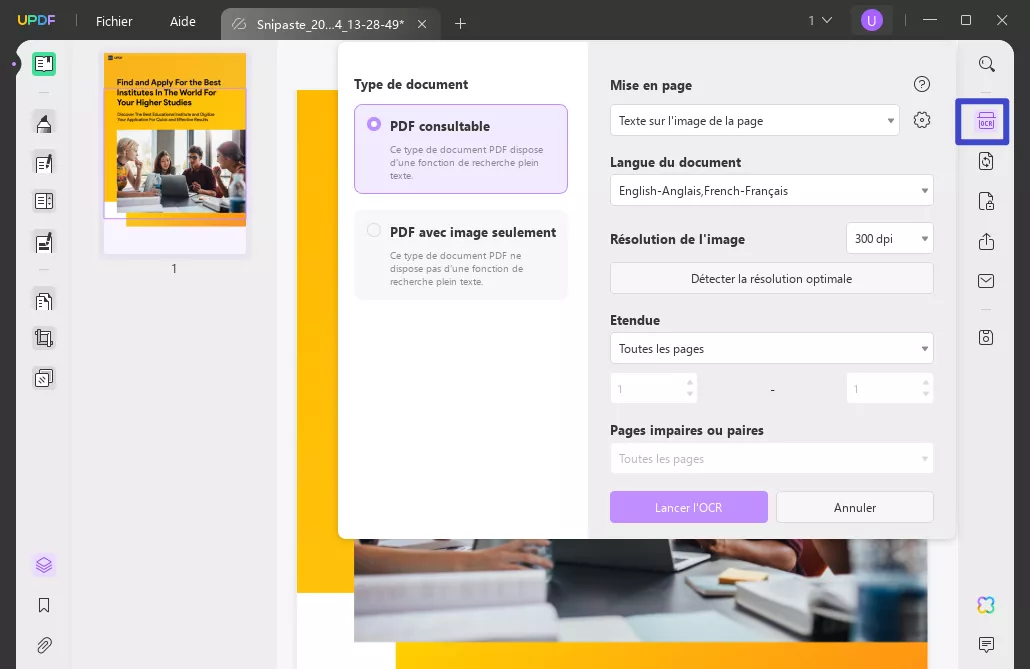Select the PDF consultable radio button
Image resolution: width=1030 pixels, height=669 pixels.
pos(374,124)
